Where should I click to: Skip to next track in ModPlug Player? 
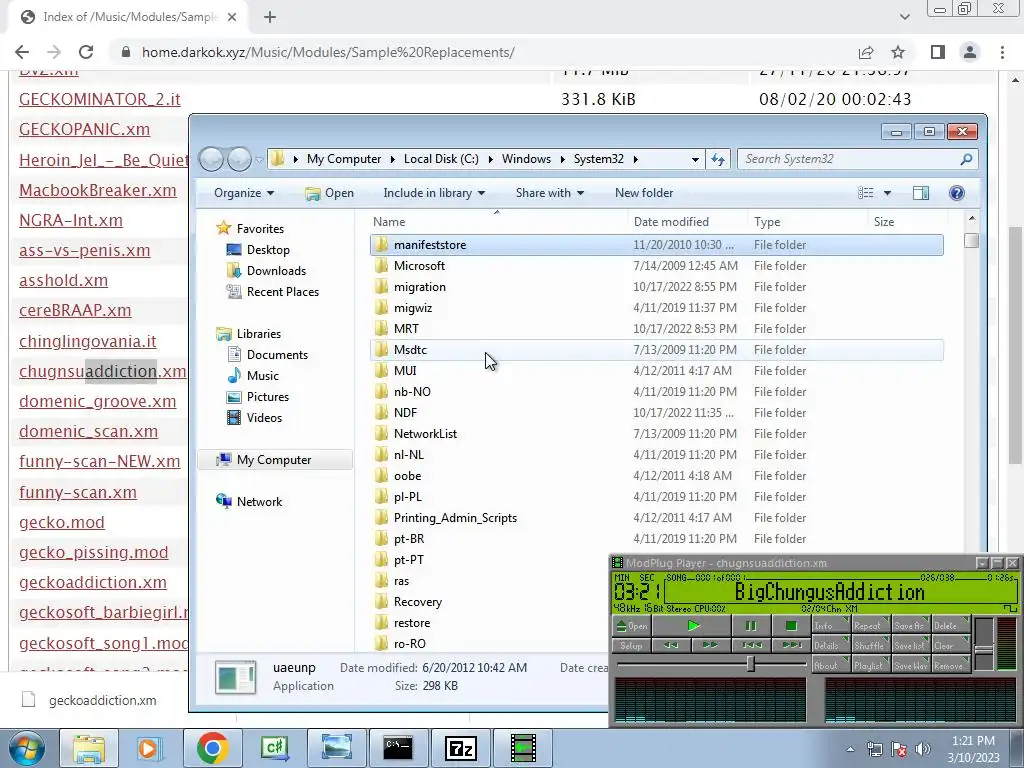pos(790,645)
